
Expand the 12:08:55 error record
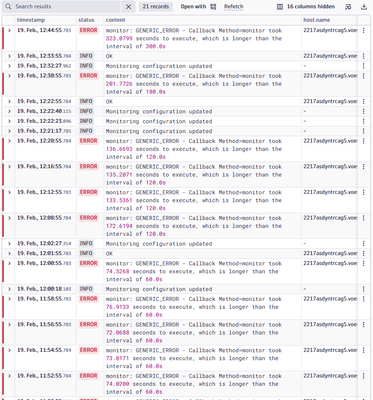(x=9, y=218)
